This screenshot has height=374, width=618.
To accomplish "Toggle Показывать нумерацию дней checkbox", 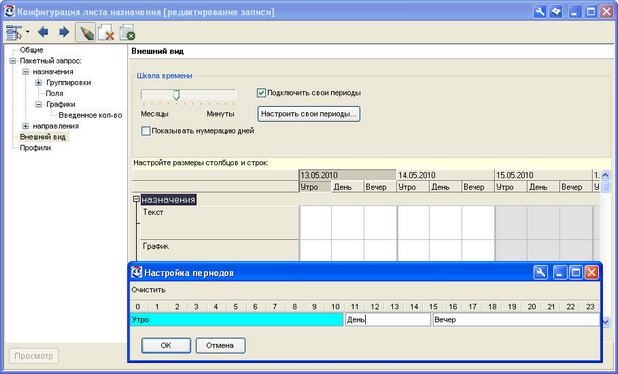I will pos(146,131).
